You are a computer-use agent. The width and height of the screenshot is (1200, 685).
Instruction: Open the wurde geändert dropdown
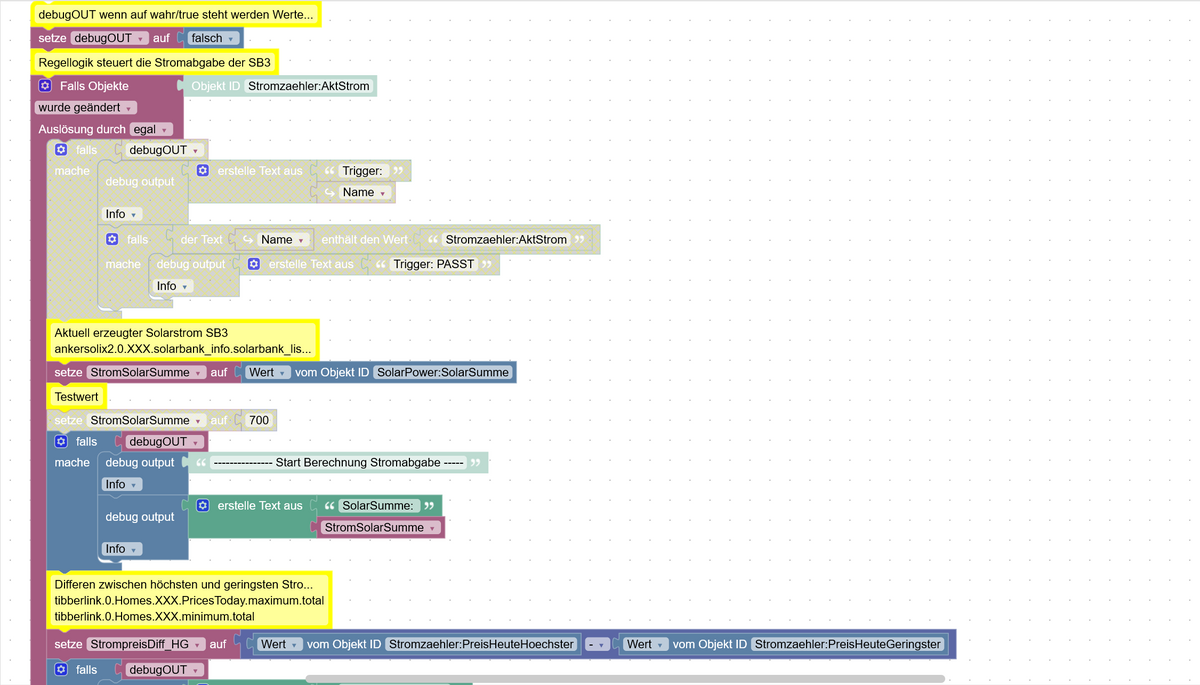[x=85, y=107]
